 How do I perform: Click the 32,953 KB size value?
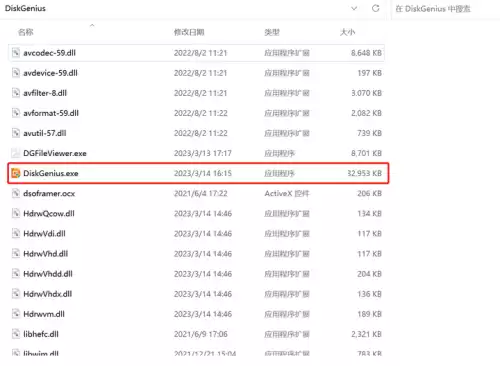tap(365, 173)
